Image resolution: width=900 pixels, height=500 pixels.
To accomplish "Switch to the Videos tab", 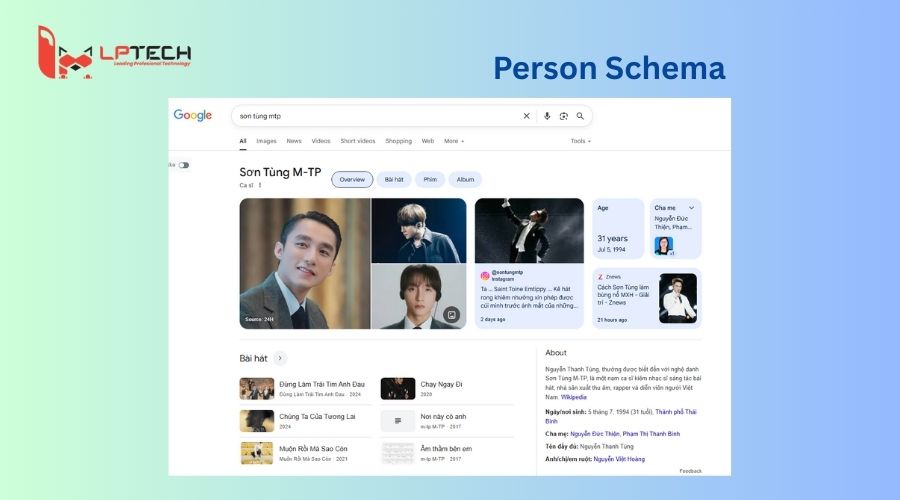I will [x=321, y=141].
